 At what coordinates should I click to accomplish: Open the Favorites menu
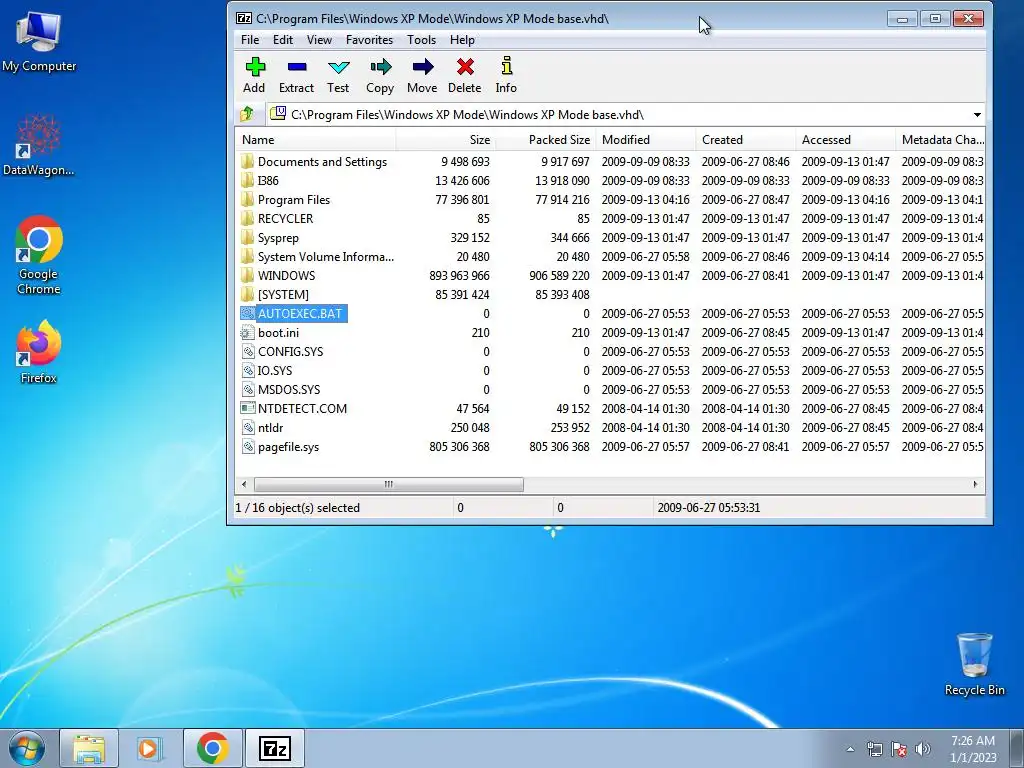(370, 40)
